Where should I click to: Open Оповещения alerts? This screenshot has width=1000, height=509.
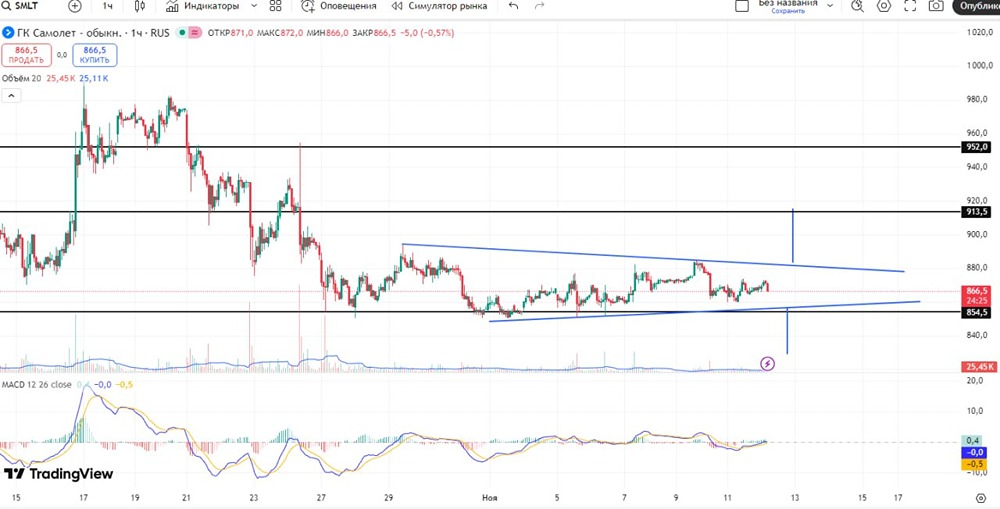pos(340,6)
